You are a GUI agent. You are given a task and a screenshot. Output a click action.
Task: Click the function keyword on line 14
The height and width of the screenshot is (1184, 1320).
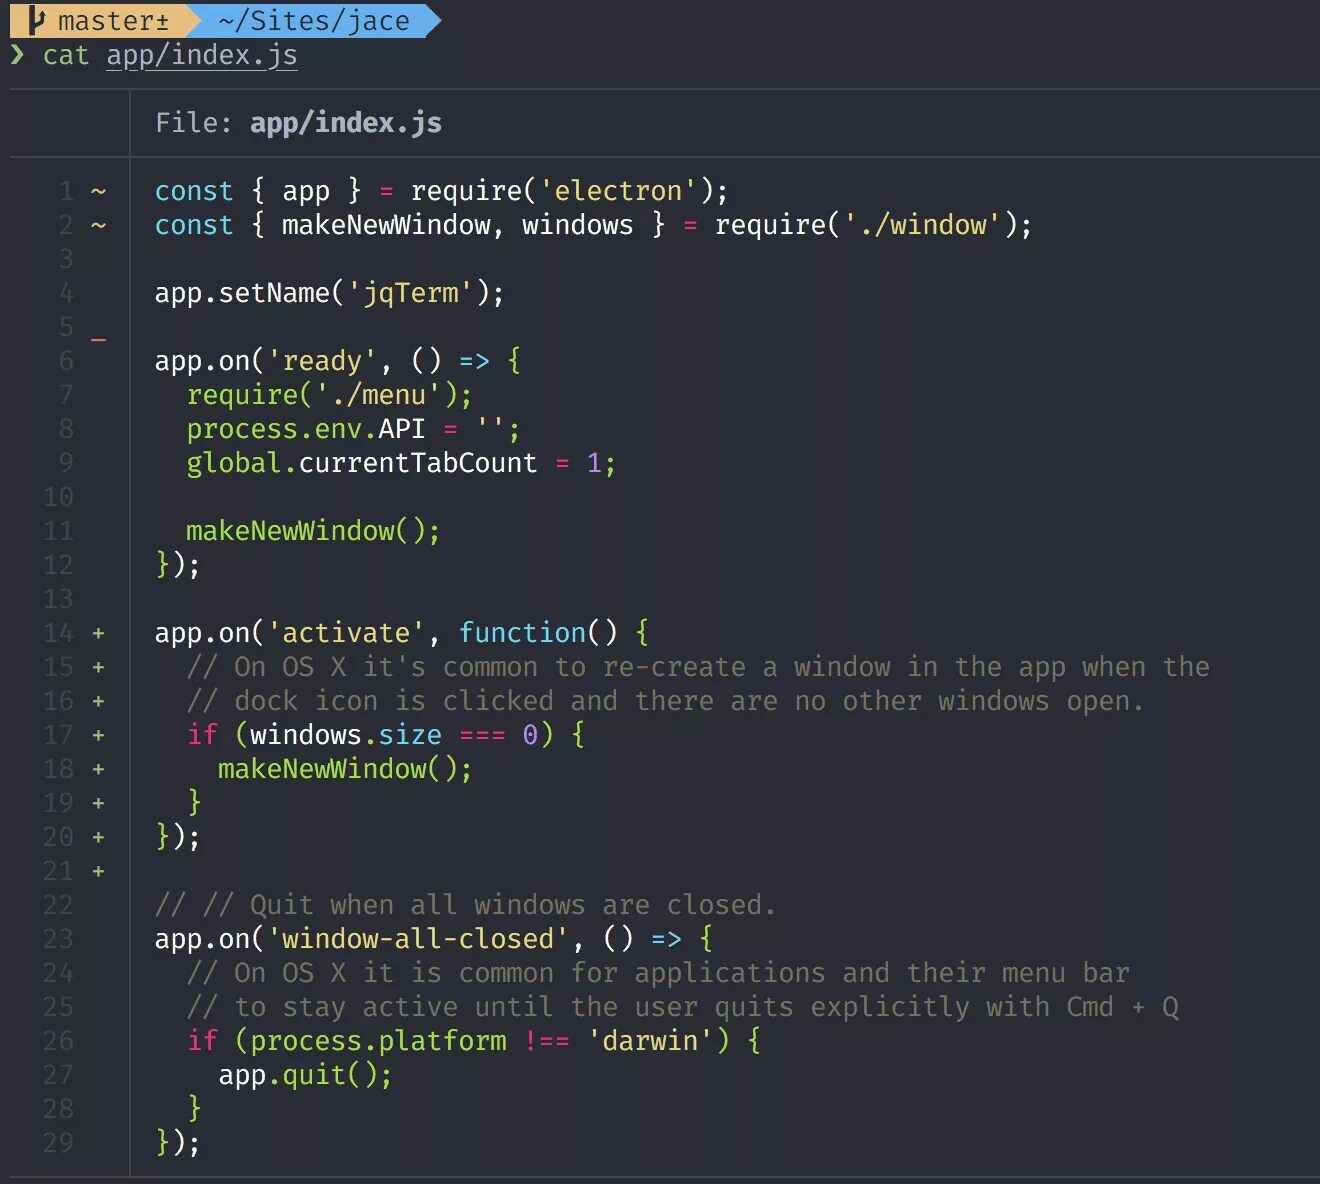(522, 633)
